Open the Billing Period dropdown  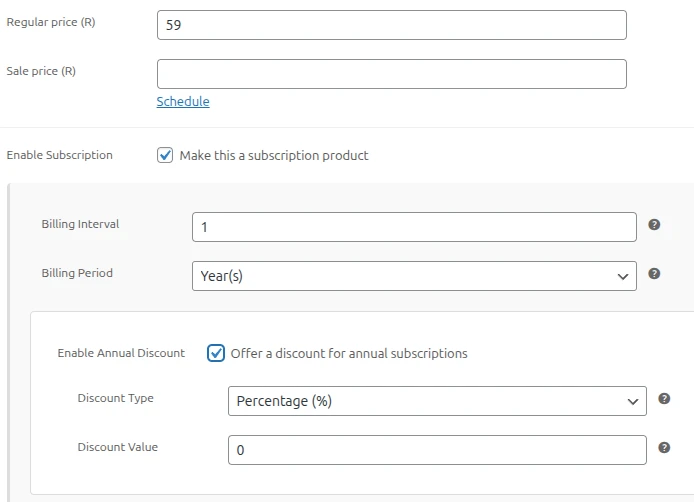click(x=414, y=276)
